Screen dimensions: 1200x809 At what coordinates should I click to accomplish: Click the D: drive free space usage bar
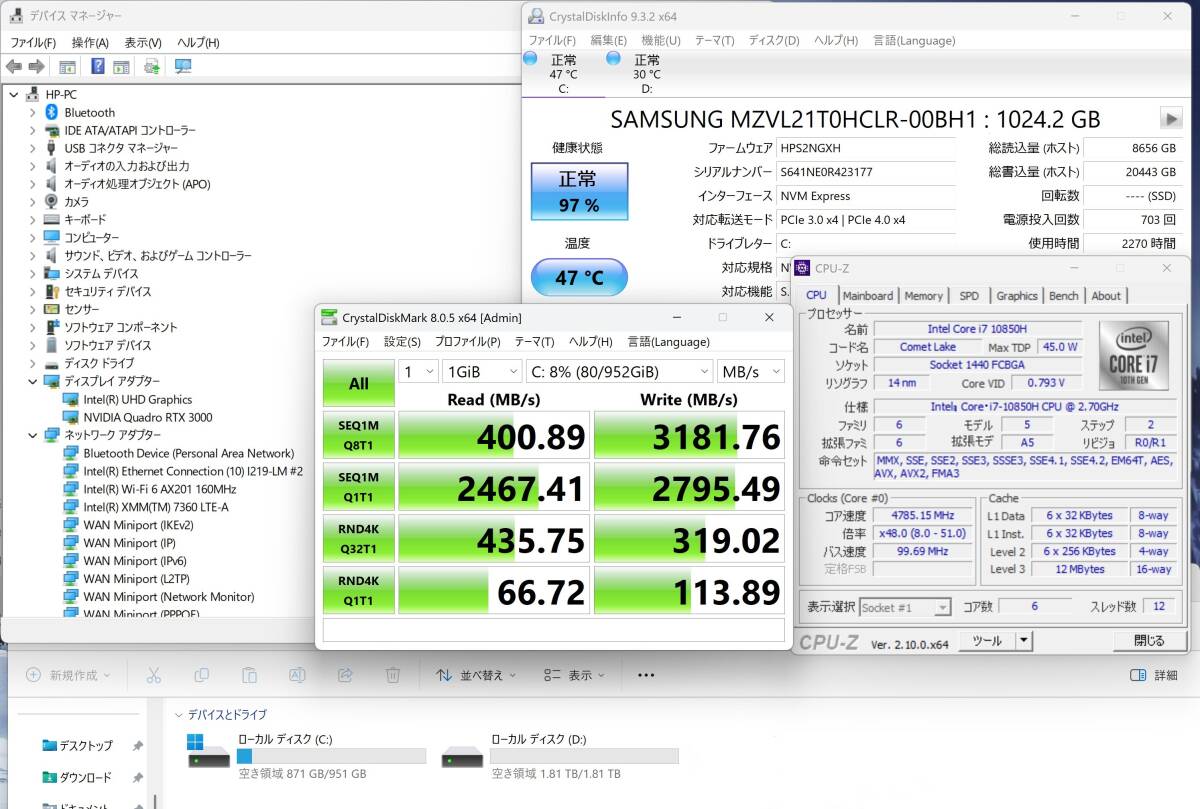[584, 755]
